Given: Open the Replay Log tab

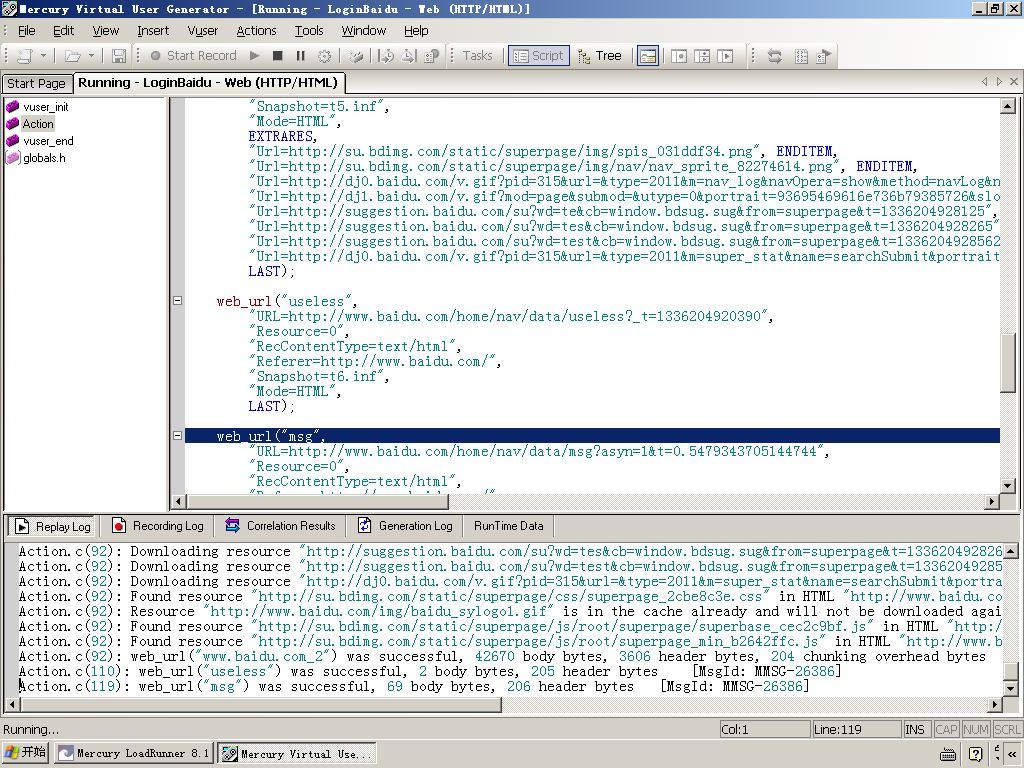Looking at the screenshot, I should [52, 526].
